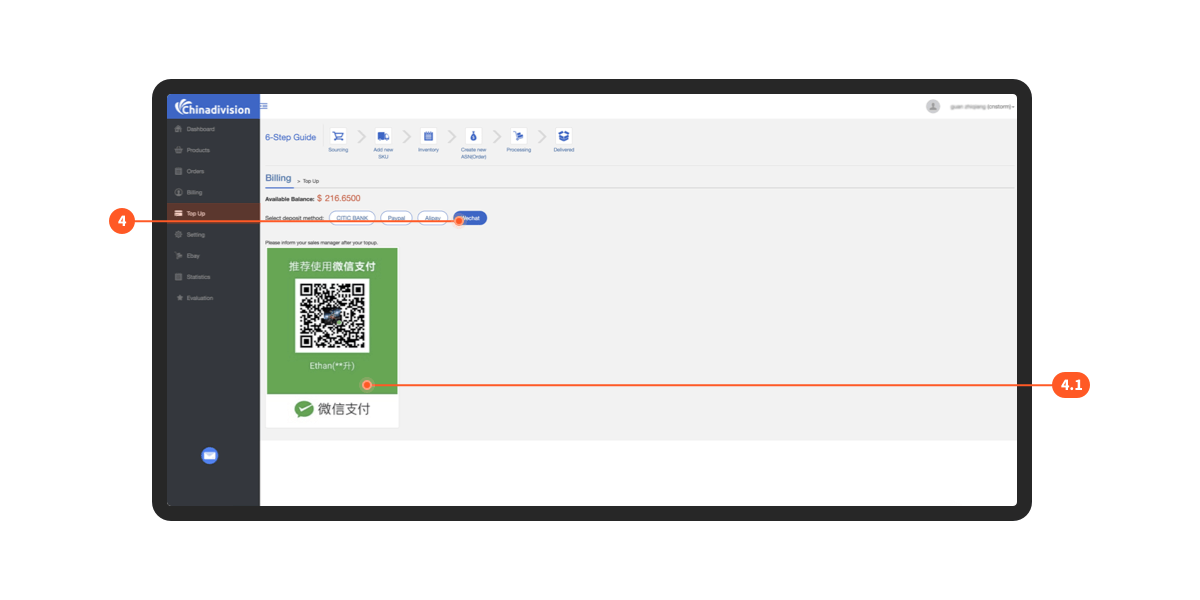Click 'Please inform your sales manager' note
Image resolution: width=1200 pixels, height=600 pixels.
point(321,242)
